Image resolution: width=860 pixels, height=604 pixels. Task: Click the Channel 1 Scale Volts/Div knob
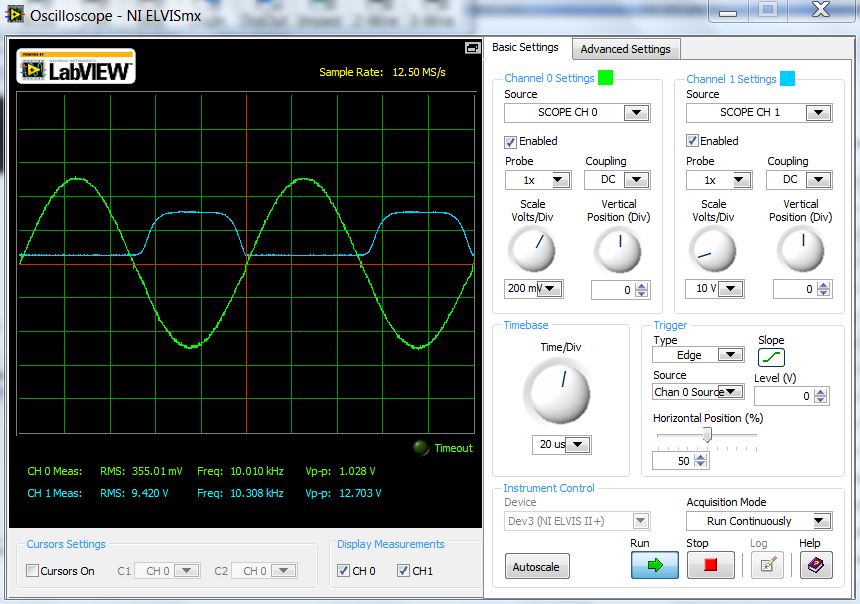[713, 250]
